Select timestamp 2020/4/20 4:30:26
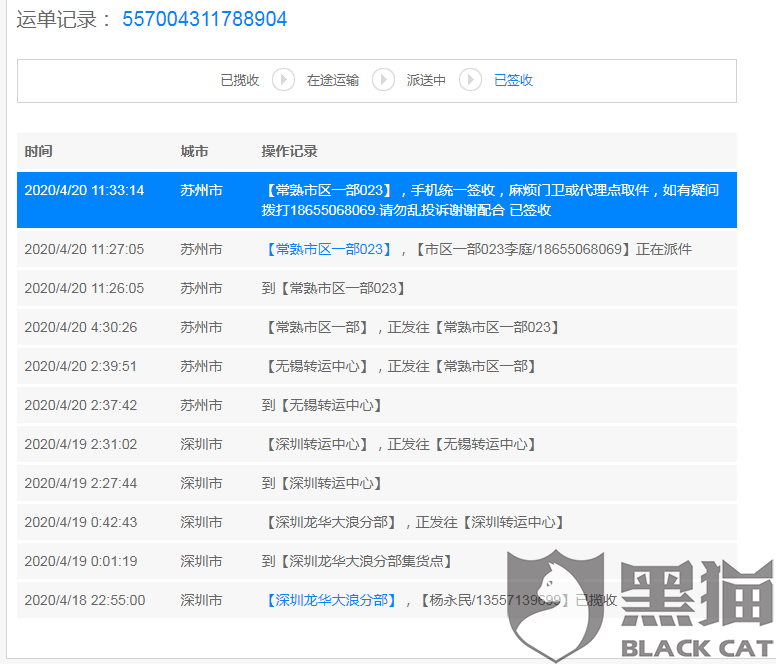This screenshot has height=664, width=776. pos(81,328)
